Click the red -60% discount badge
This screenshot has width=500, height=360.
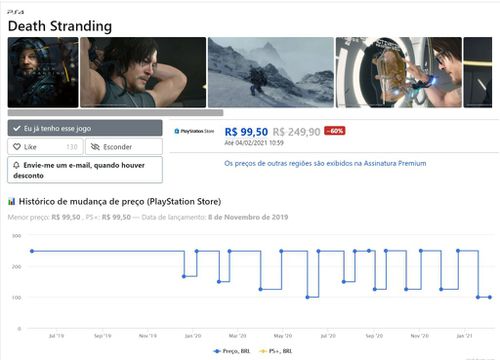[x=335, y=131]
